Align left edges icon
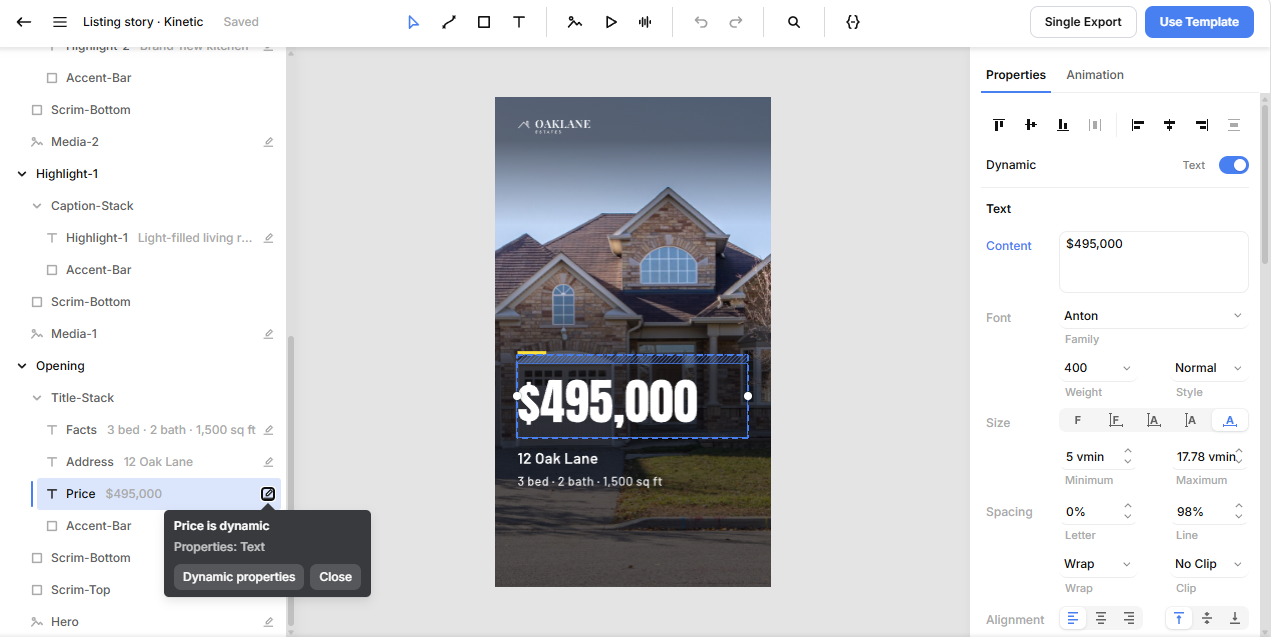Viewport: 1272px width, 637px height. pyautogui.click(x=1138, y=125)
